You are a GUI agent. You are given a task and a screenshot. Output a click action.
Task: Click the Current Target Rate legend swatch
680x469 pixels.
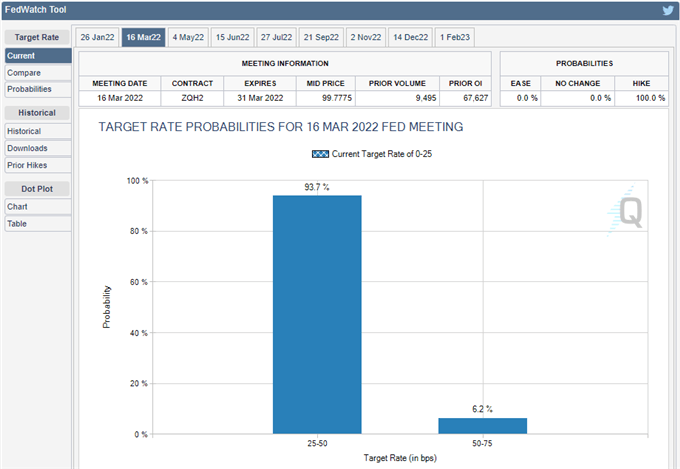pos(320,154)
